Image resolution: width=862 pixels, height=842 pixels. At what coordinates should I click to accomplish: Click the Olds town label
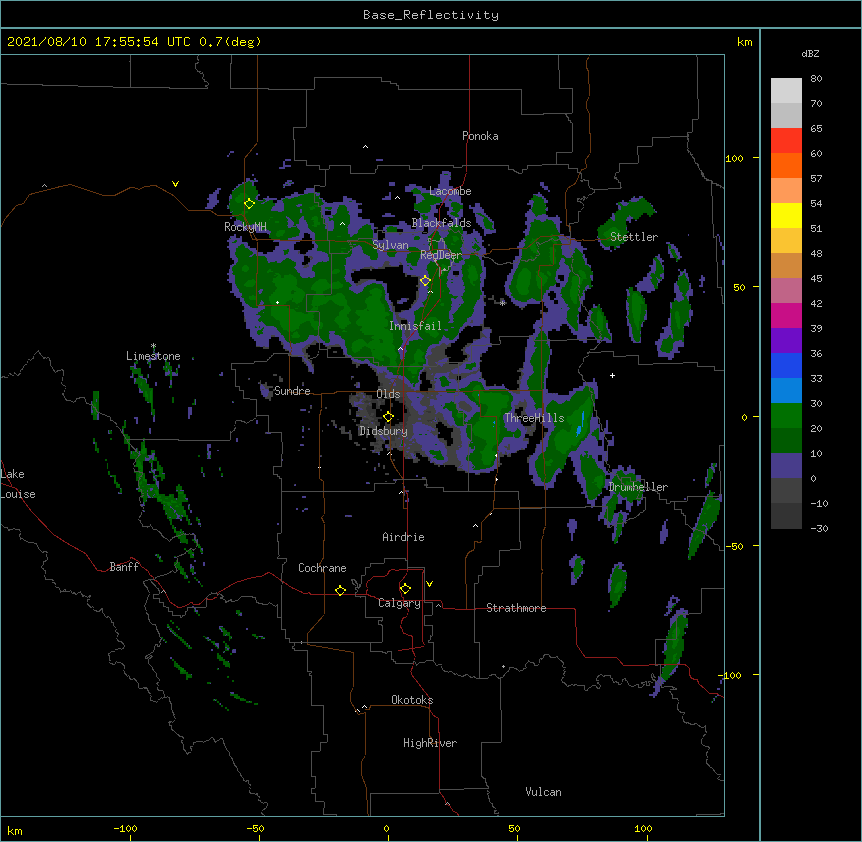click(x=388, y=394)
